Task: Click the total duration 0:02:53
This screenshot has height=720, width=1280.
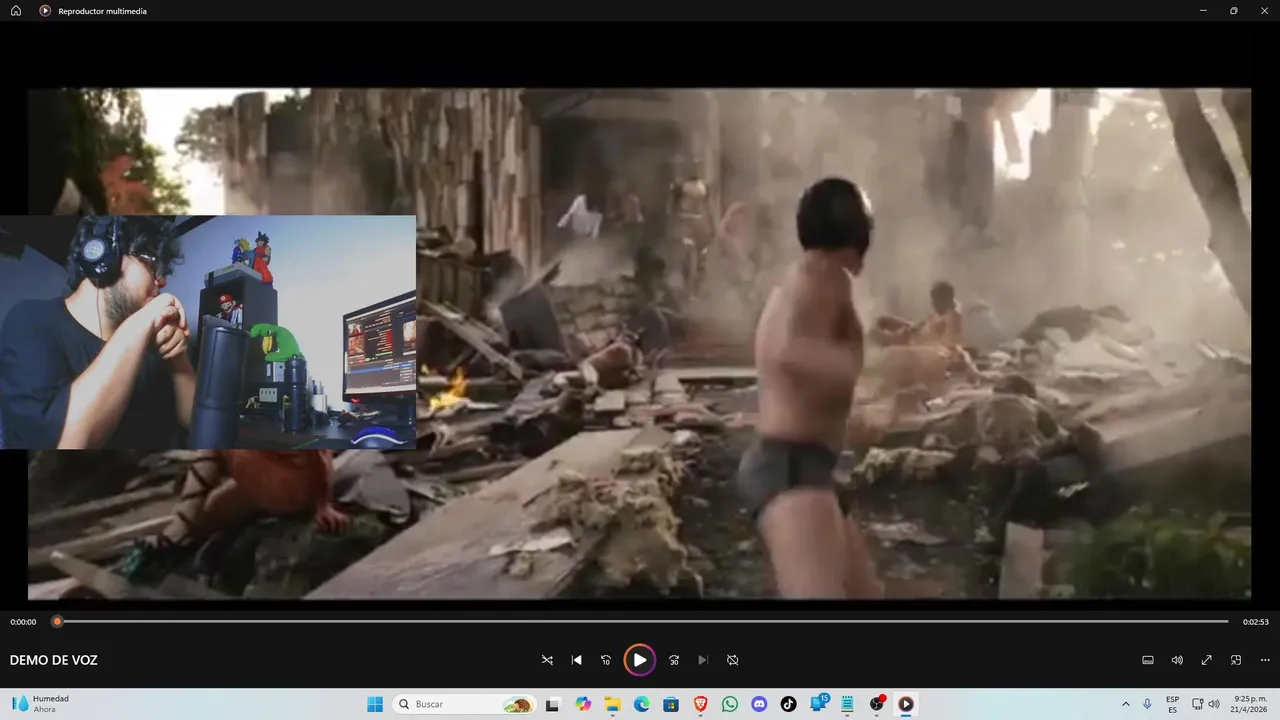Action: tap(1256, 622)
